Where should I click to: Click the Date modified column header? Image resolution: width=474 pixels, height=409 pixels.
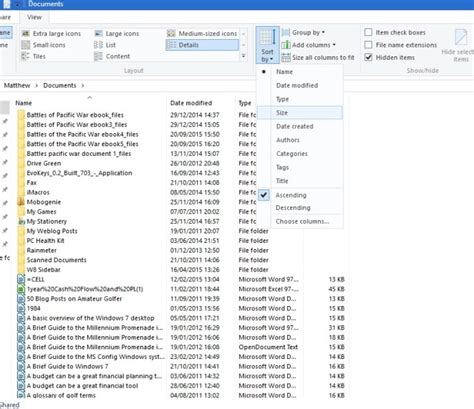[191, 103]
